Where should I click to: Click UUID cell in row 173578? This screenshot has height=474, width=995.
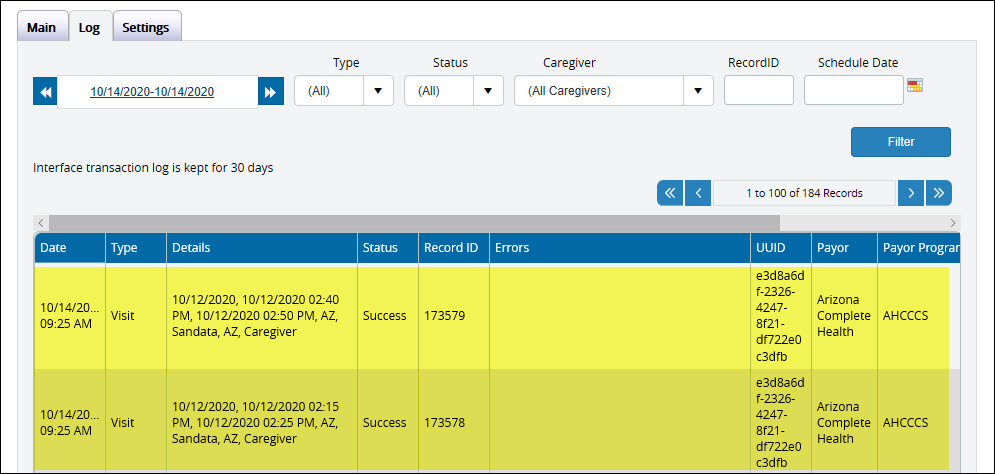(781, 423)
